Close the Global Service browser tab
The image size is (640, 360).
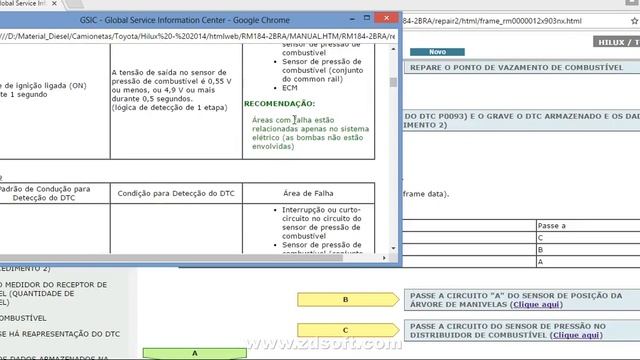pos(54,3)
